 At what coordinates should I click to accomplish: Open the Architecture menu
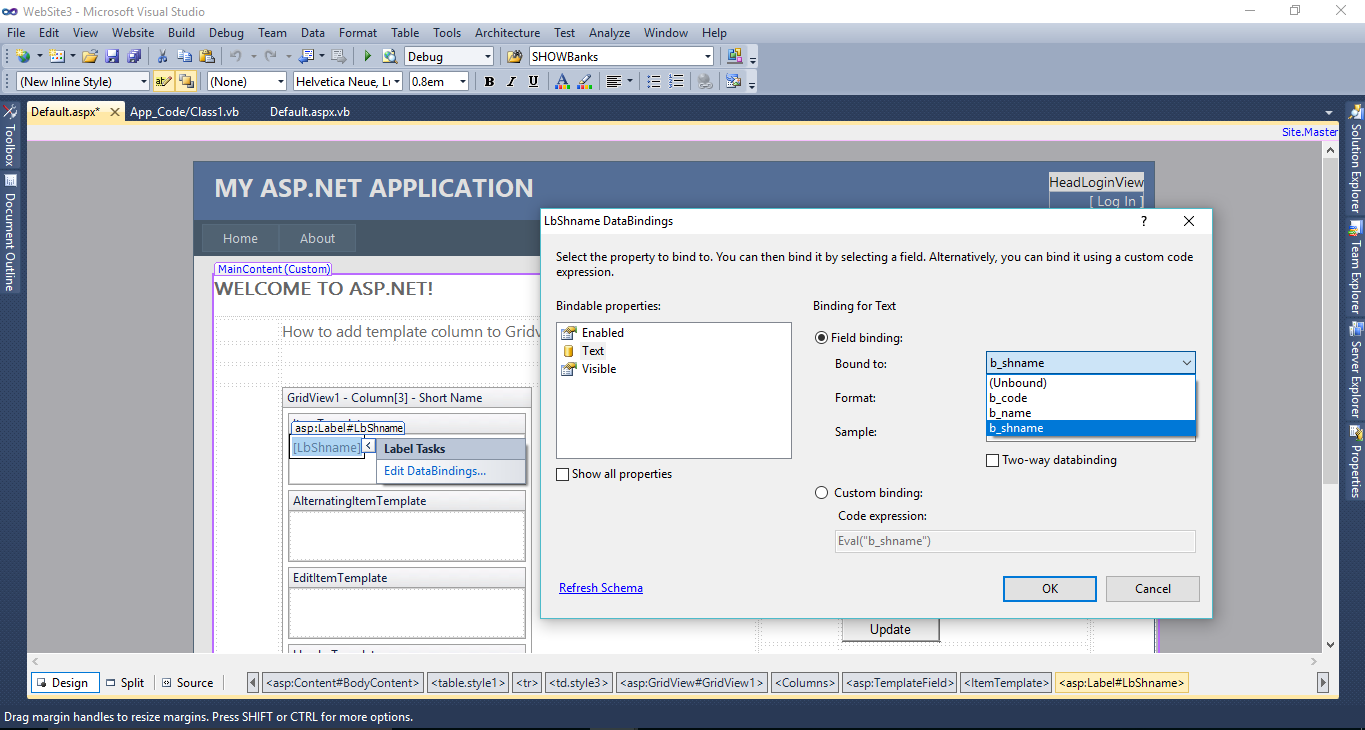pos(507,33)
